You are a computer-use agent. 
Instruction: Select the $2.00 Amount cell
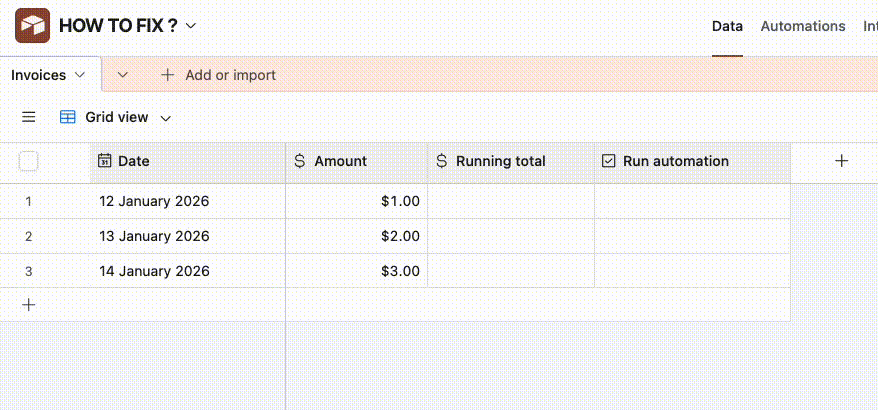tap(356, 236)
